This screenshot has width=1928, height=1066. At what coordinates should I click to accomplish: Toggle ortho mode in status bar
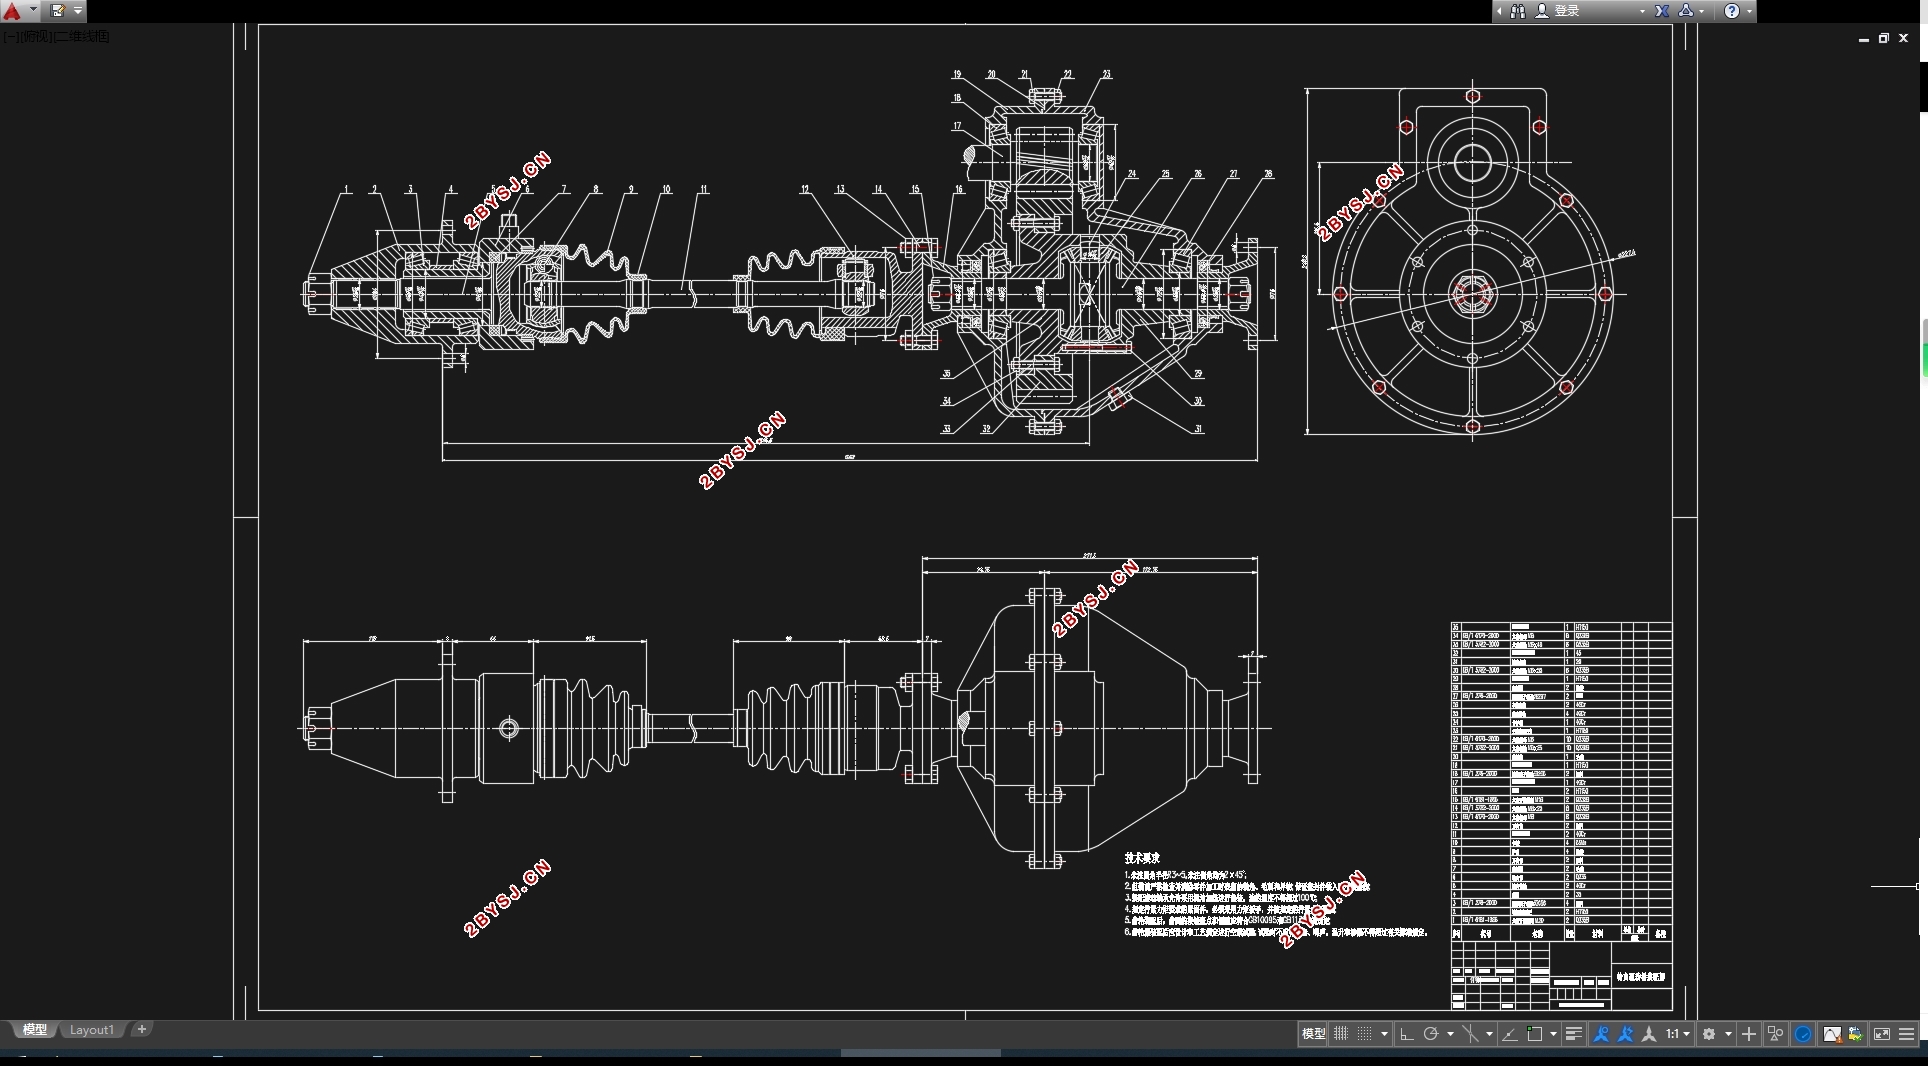(1406, 1034)
